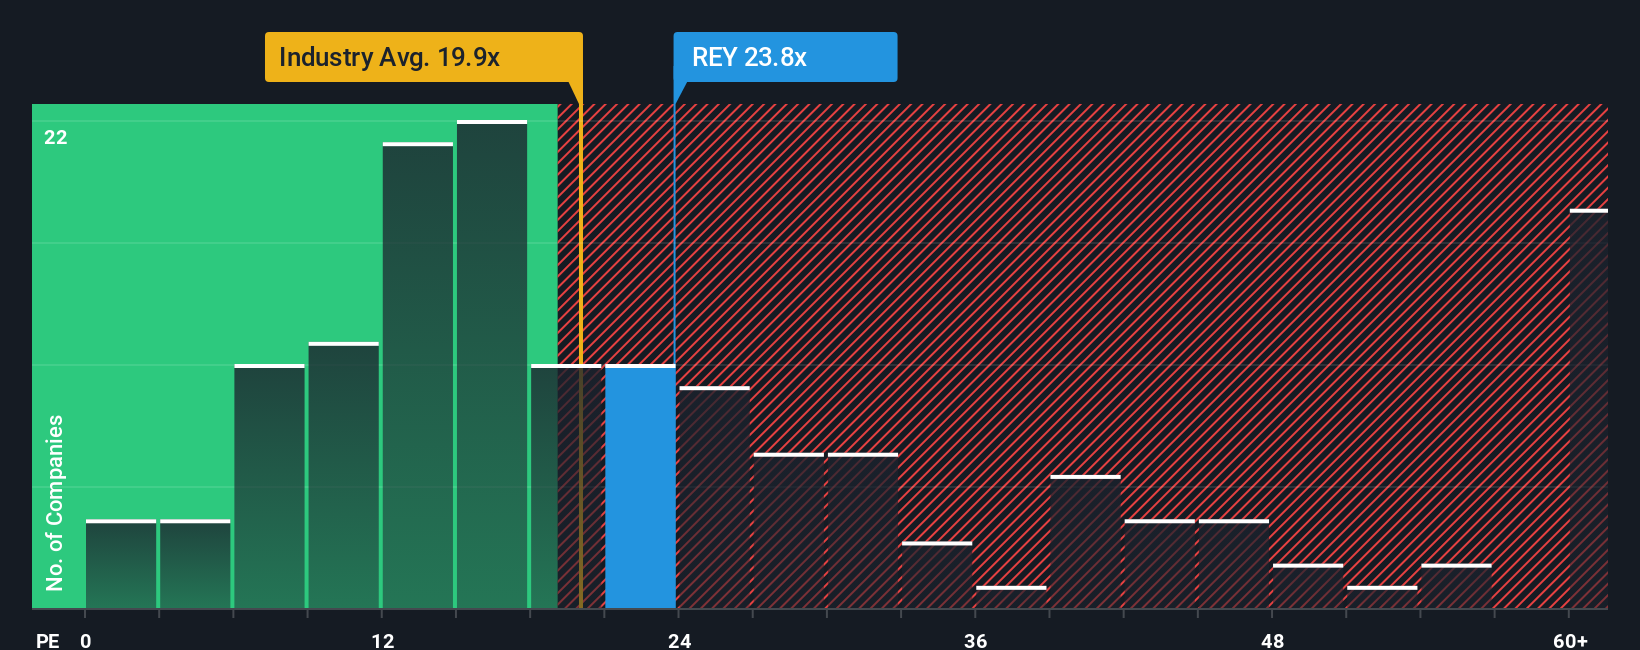Click the second tallest bar just after PE 12

click(x=418, y=375)
